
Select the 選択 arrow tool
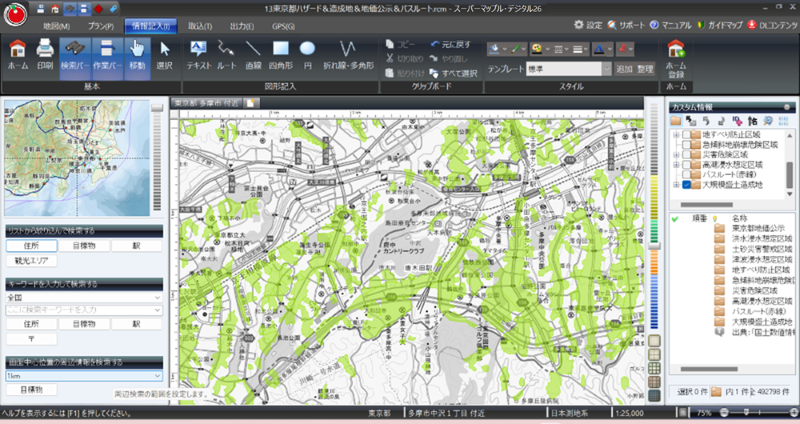coord(164,55)
